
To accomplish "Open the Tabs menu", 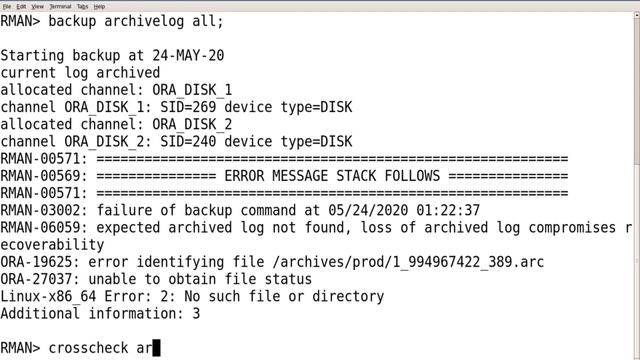I will (x=82, y=7).
